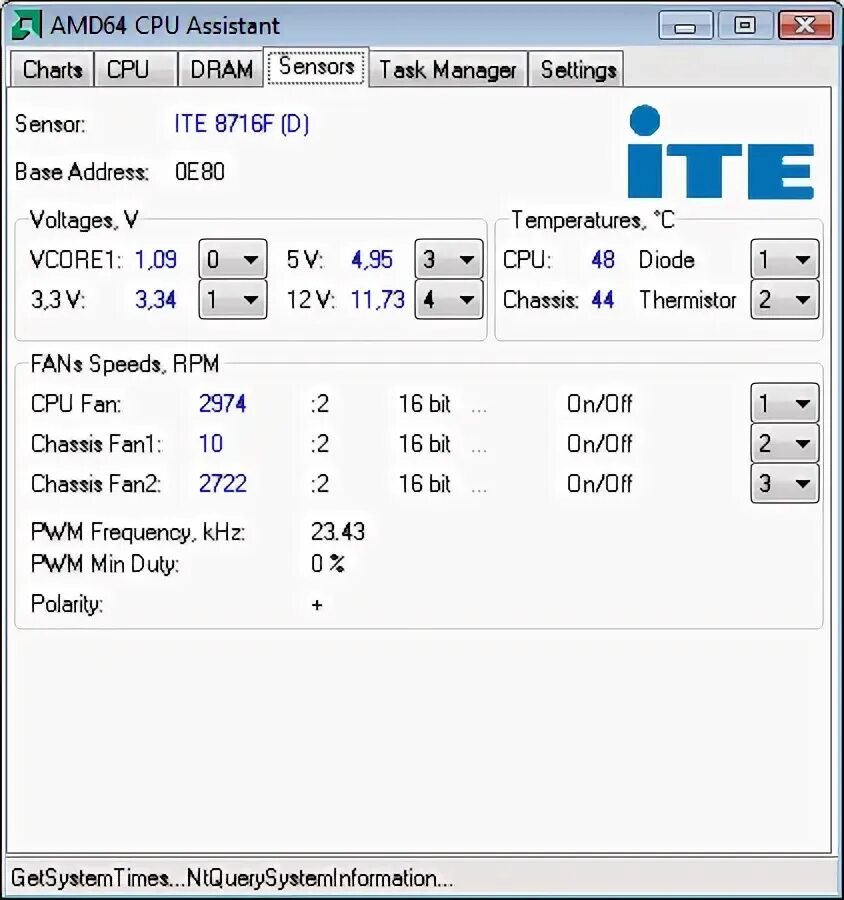844x900 pixels.
Task: Expand the Chassis Fan1 channel dropdown
Action: click(784, 443)
